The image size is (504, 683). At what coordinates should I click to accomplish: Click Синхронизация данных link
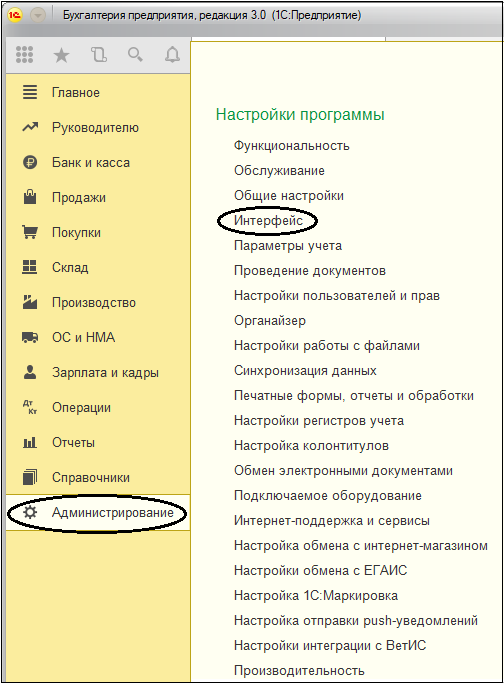coord(305,371)
